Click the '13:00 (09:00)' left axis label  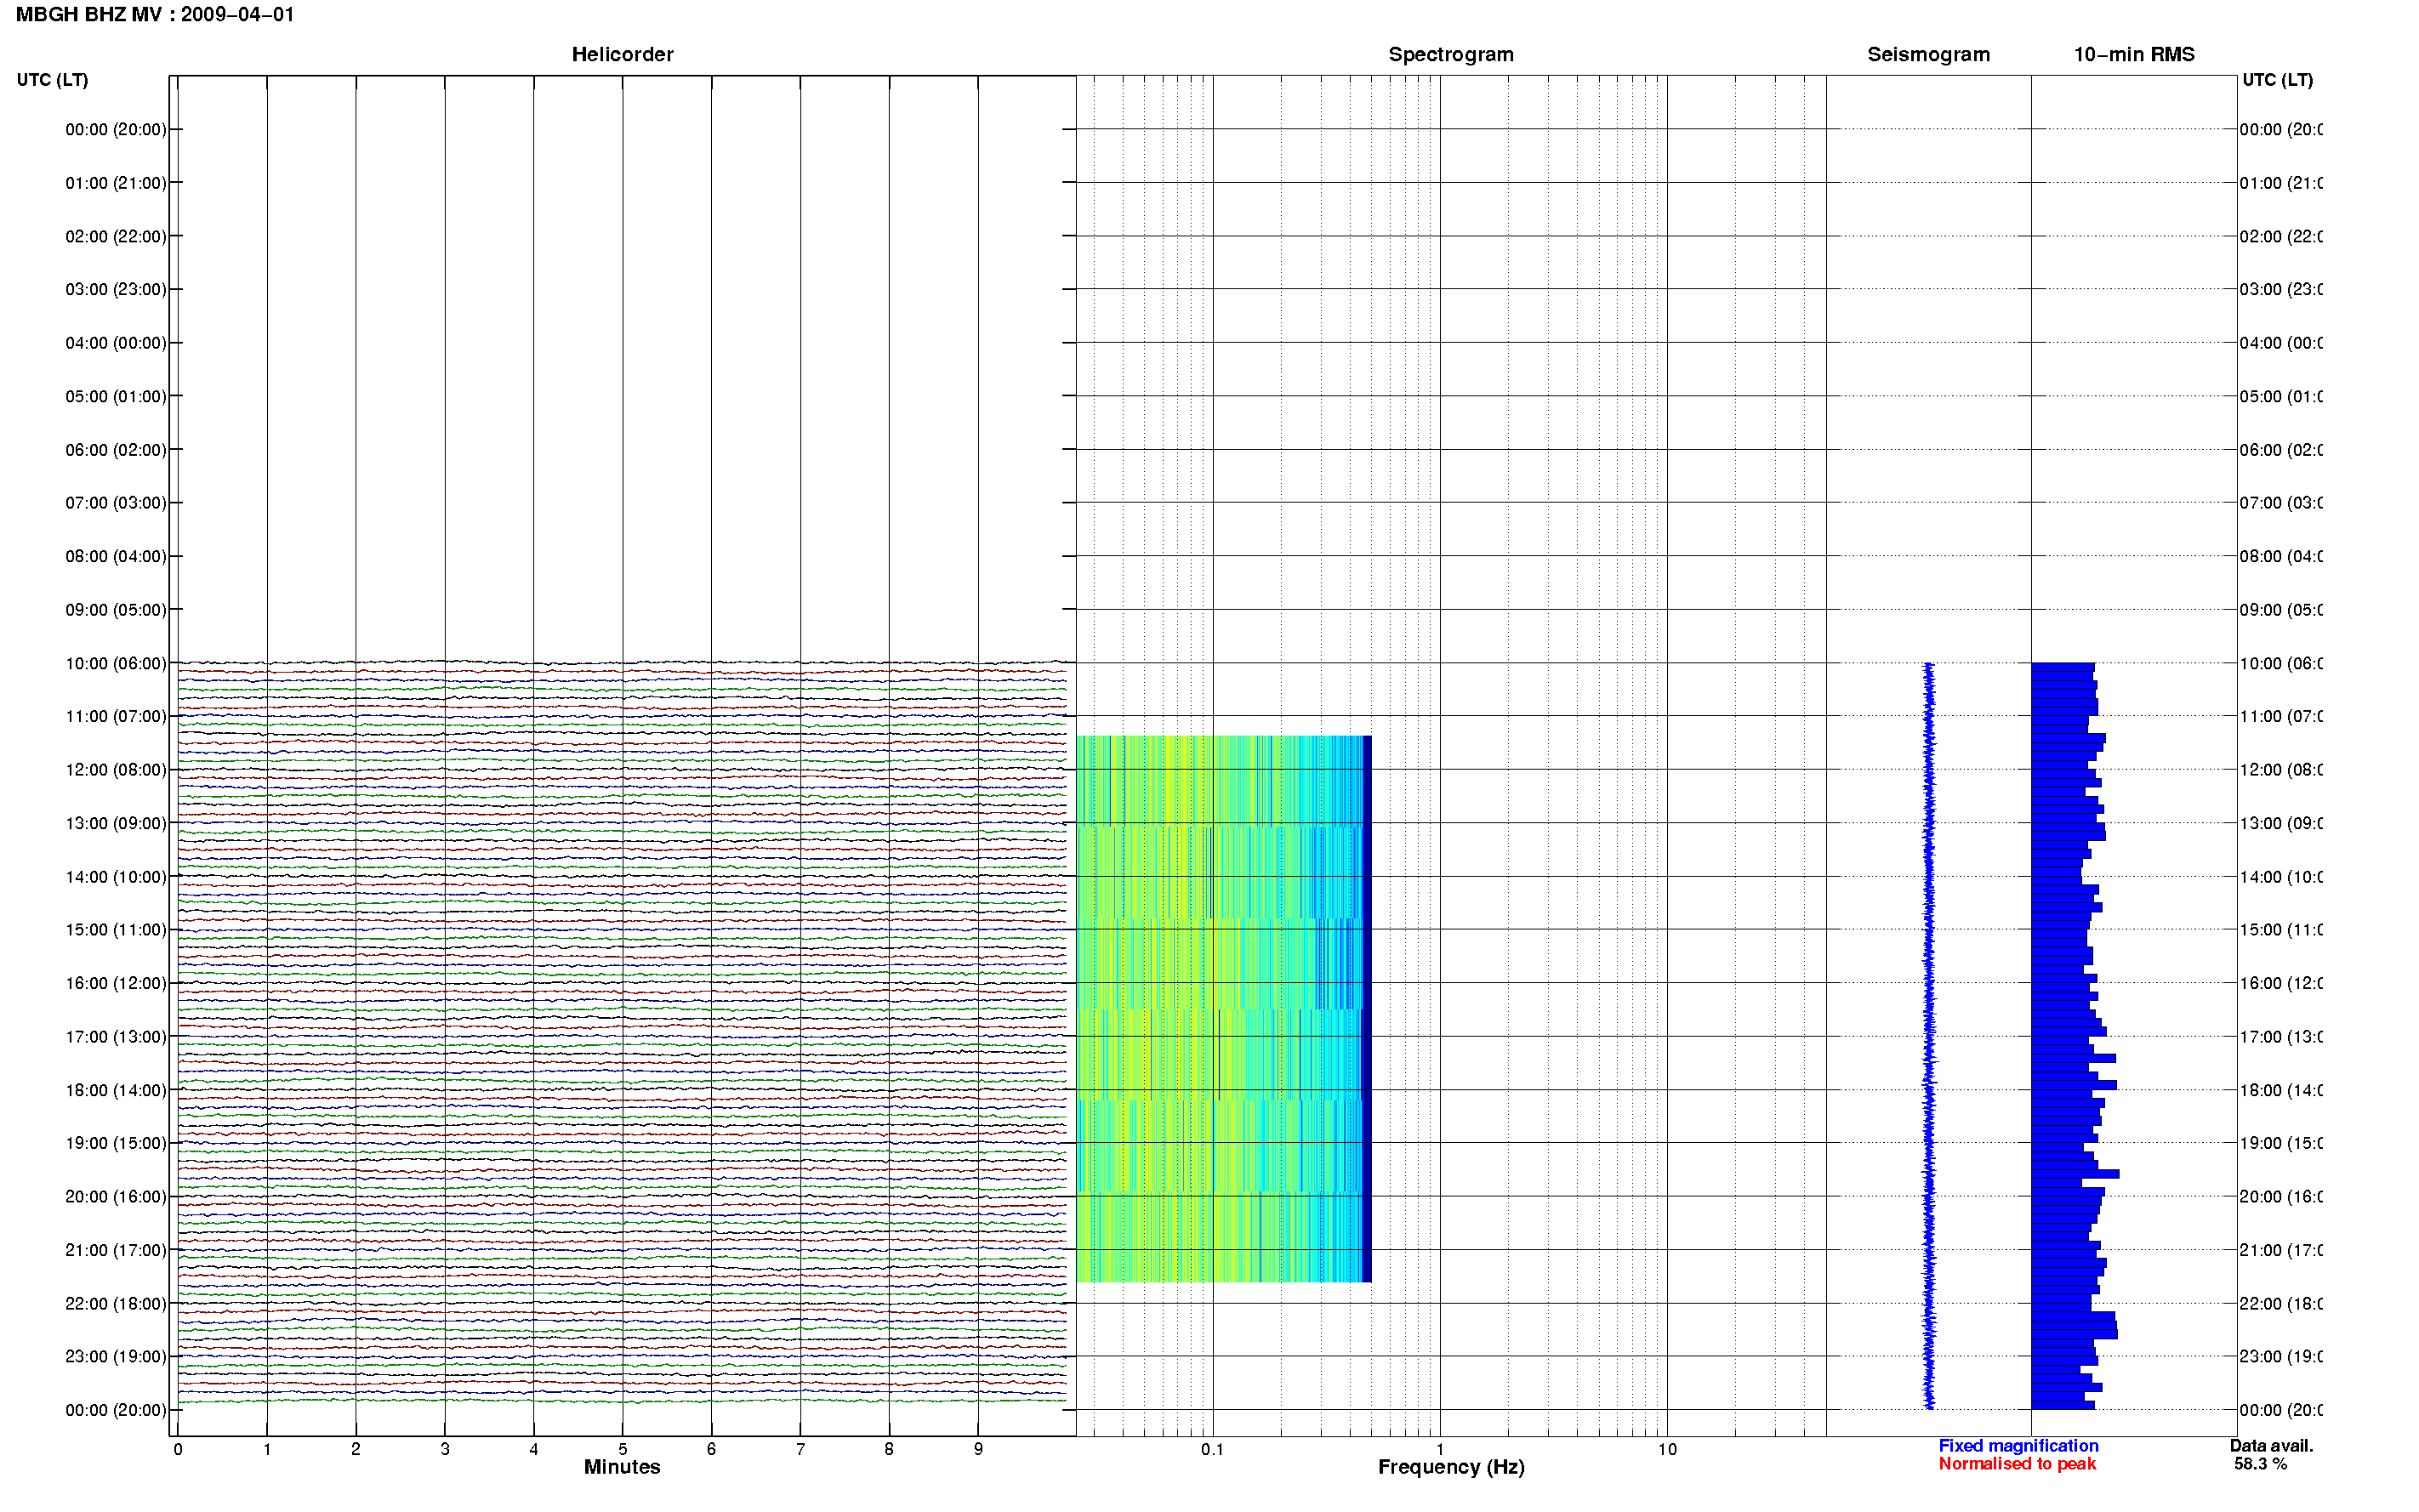(x=116, y=824)
